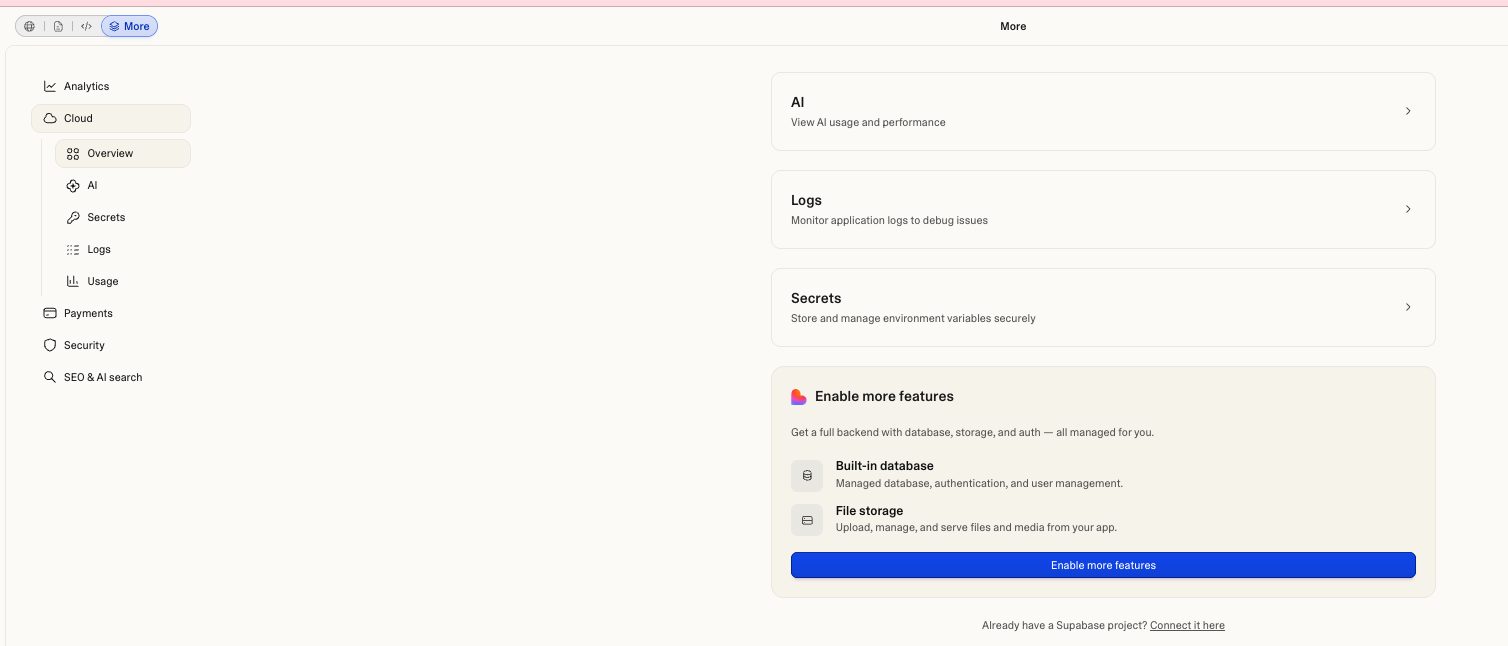Click the Logs card title

click(806, 201)
